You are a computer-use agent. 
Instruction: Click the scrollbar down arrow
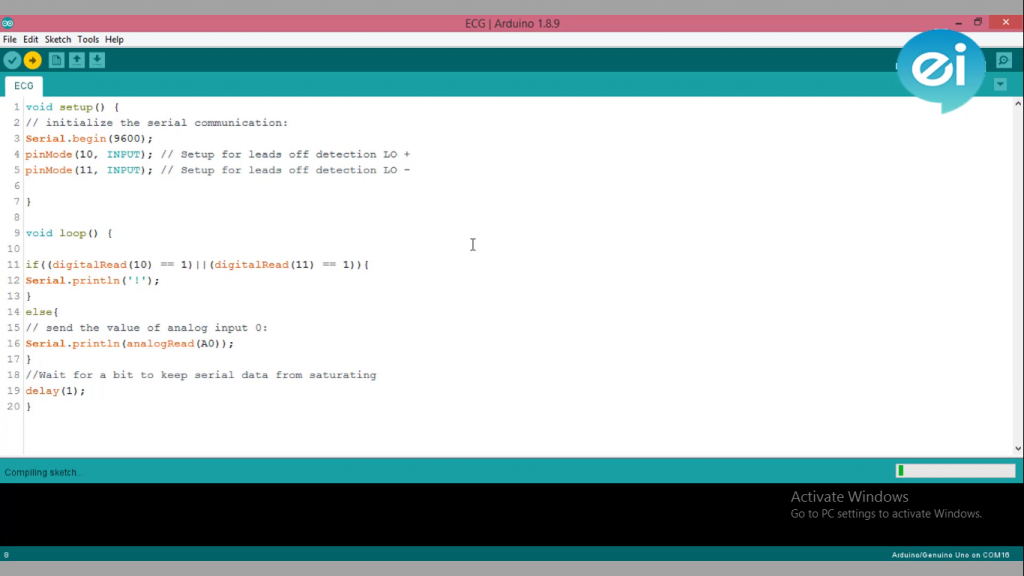(x=1017, y=449)
